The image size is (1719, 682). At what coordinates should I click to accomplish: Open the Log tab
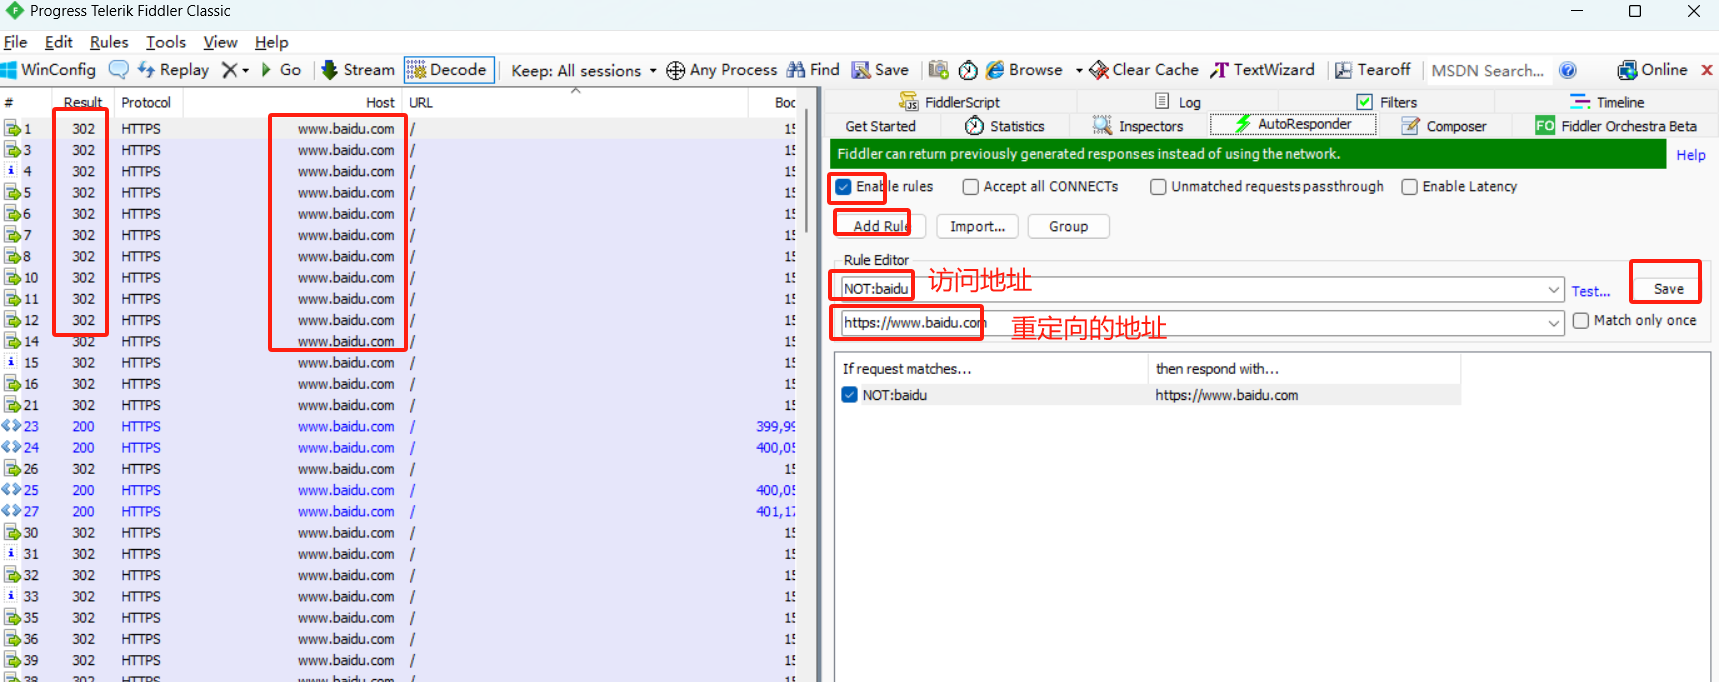tap(1178, 102)
